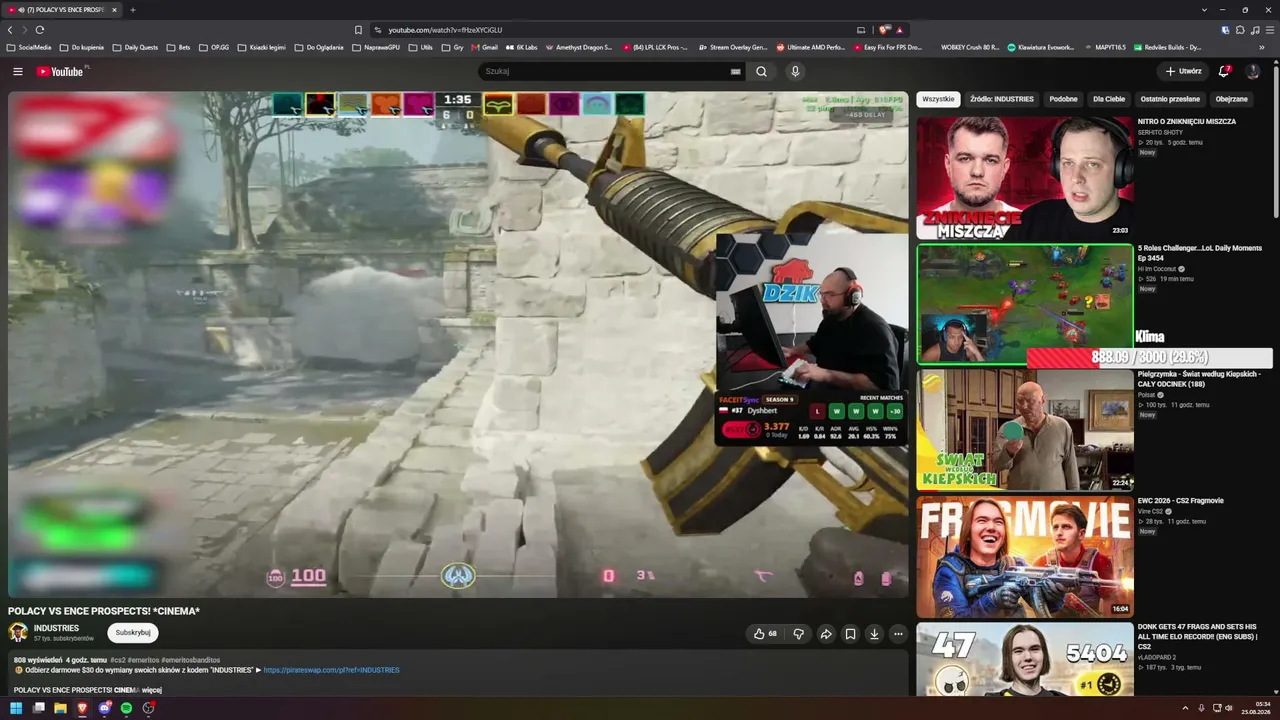Select the Źródło: INDUSTRIES filter chip

point(1002,99)
